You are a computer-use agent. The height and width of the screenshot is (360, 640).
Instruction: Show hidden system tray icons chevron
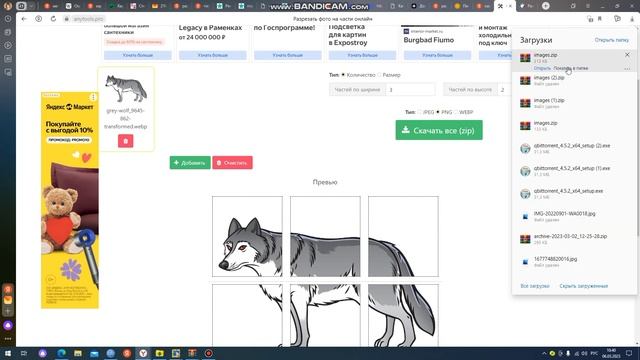[544, 353]
